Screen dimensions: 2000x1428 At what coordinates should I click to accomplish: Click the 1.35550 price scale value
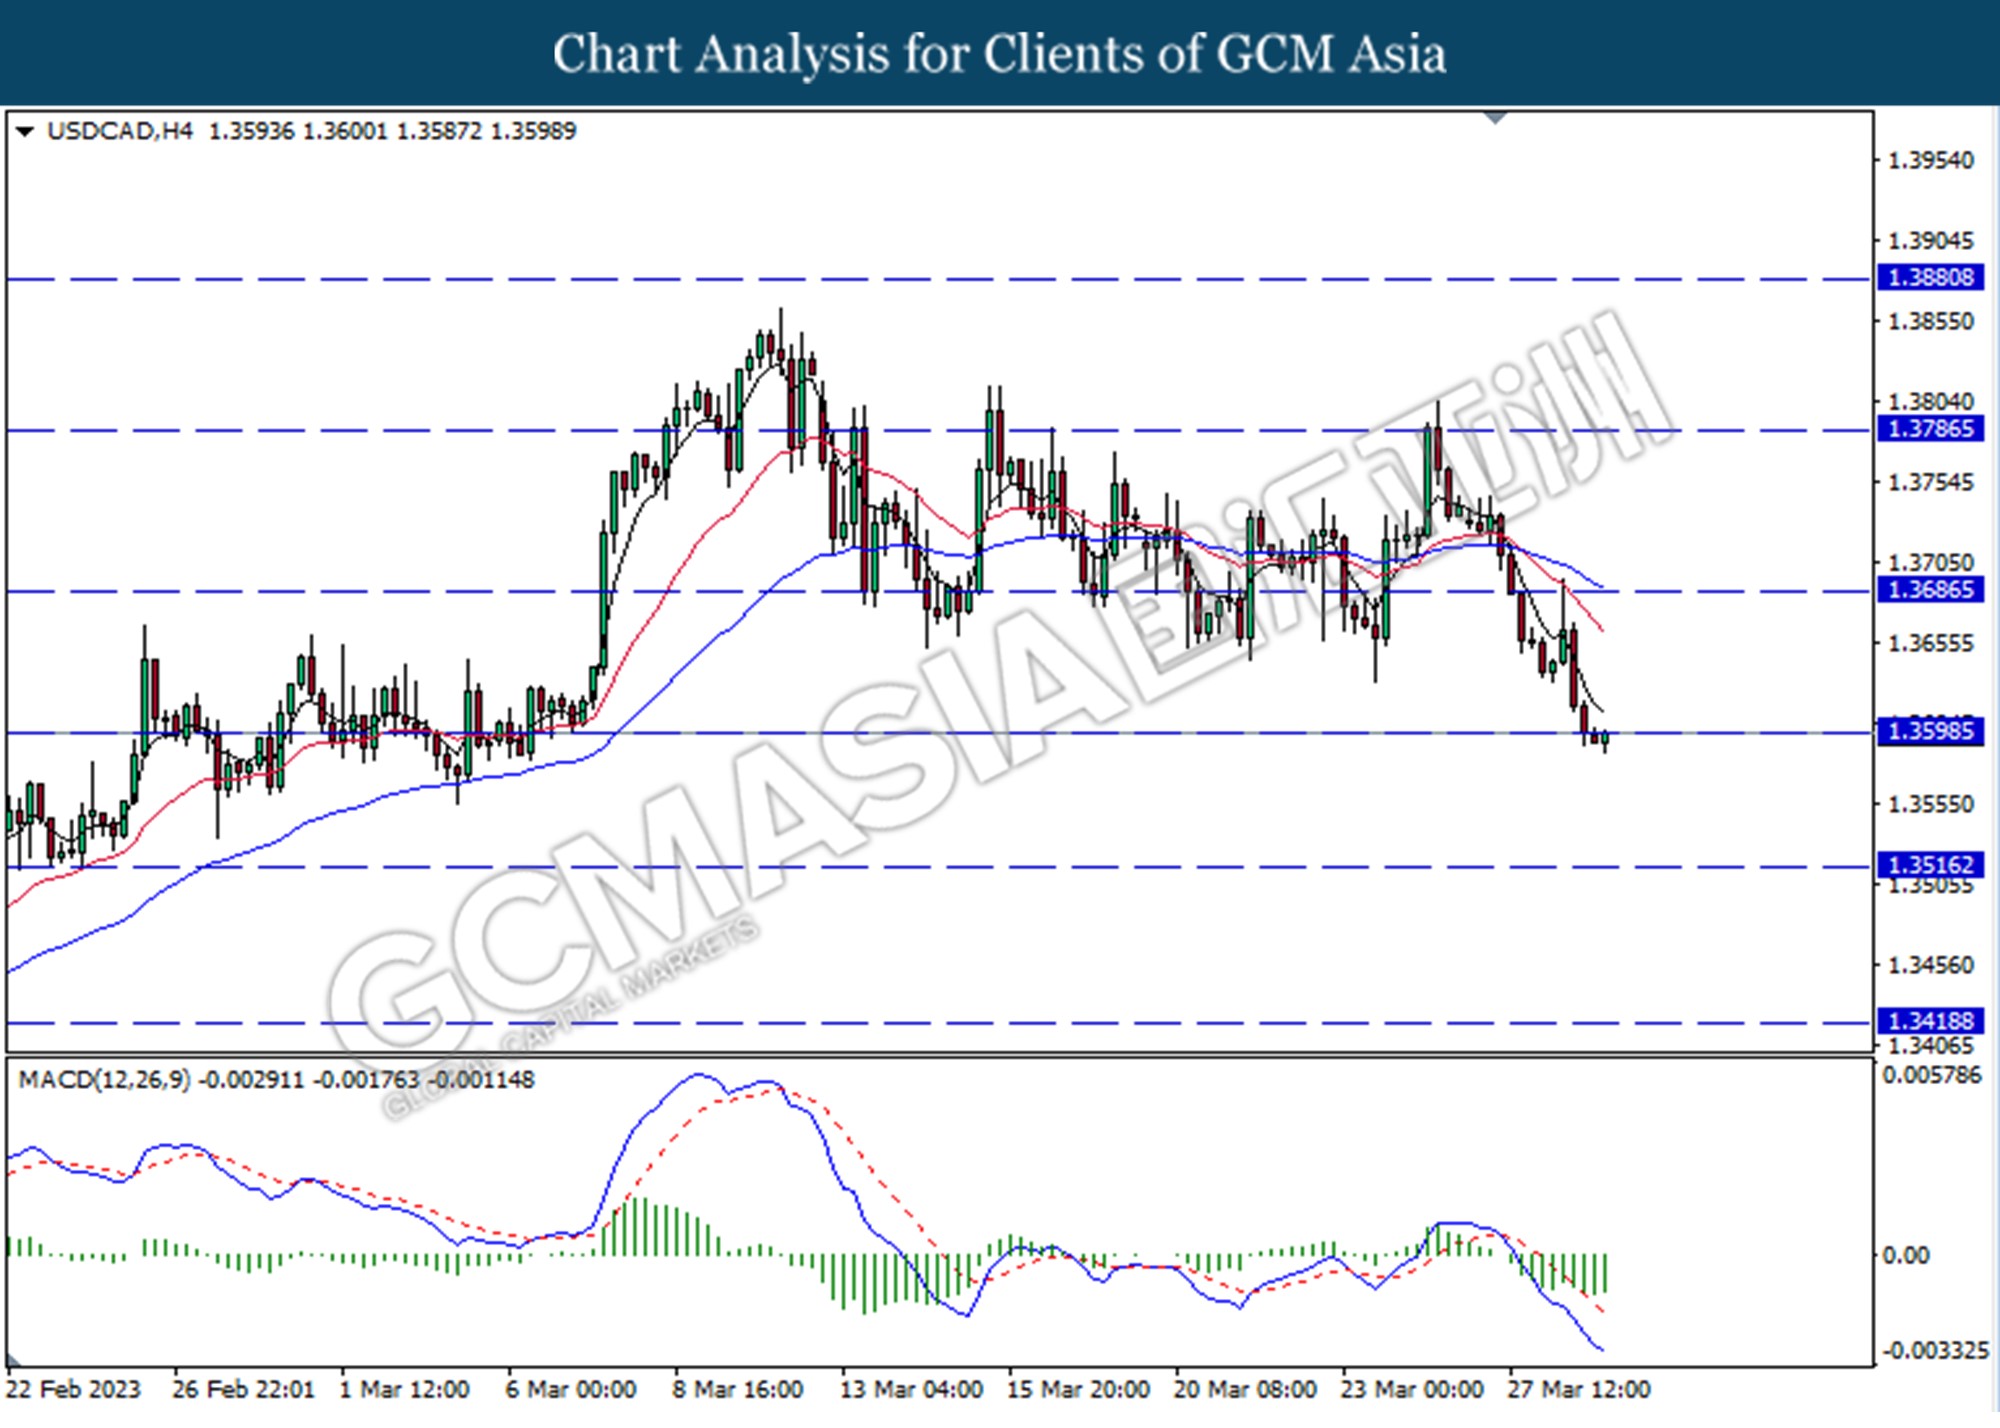pyautogui.click(x=1930, y=805)
